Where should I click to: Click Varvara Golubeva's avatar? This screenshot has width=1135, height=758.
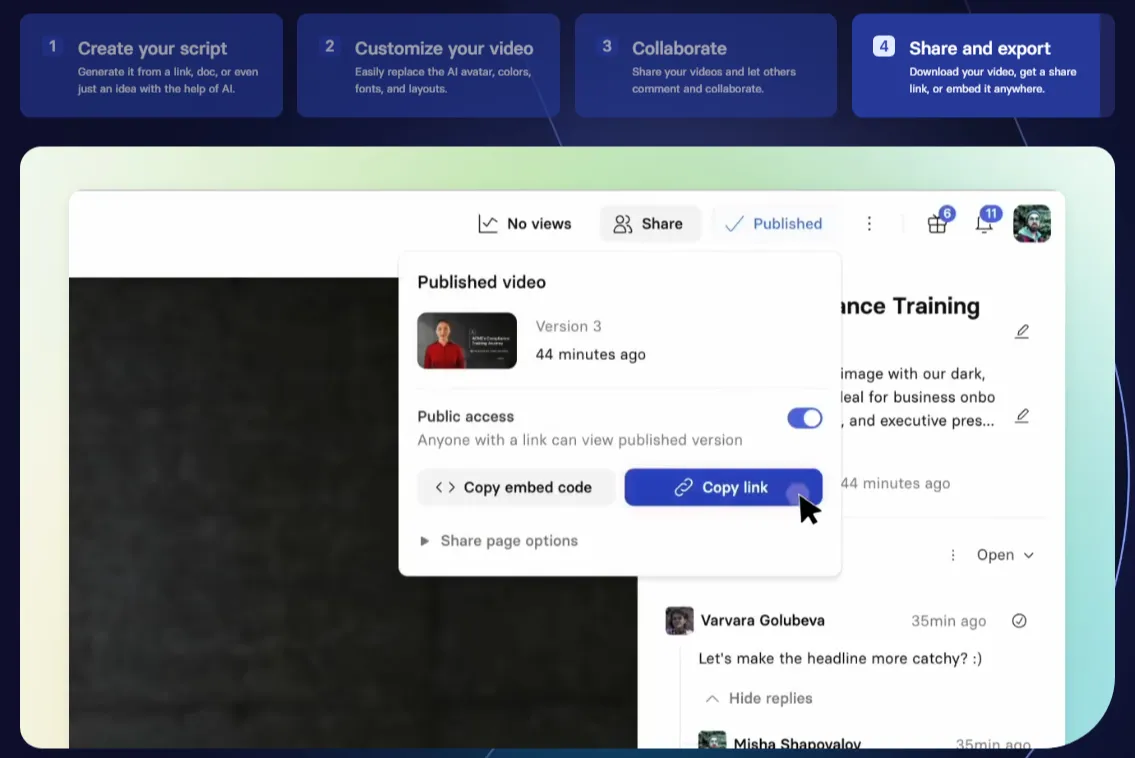[679, 621]
